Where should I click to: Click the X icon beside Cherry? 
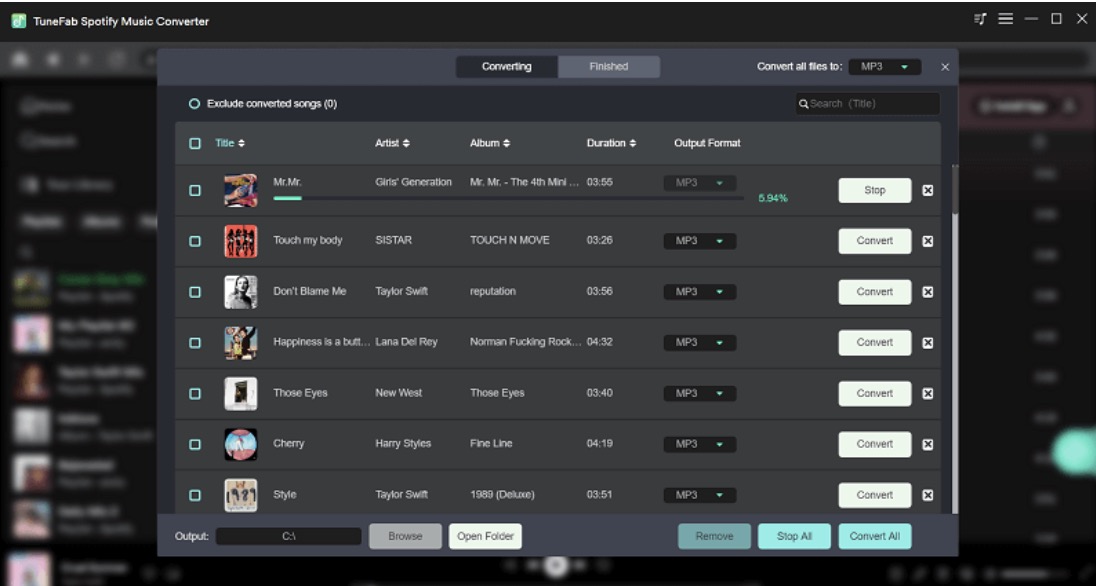(927, 444)
